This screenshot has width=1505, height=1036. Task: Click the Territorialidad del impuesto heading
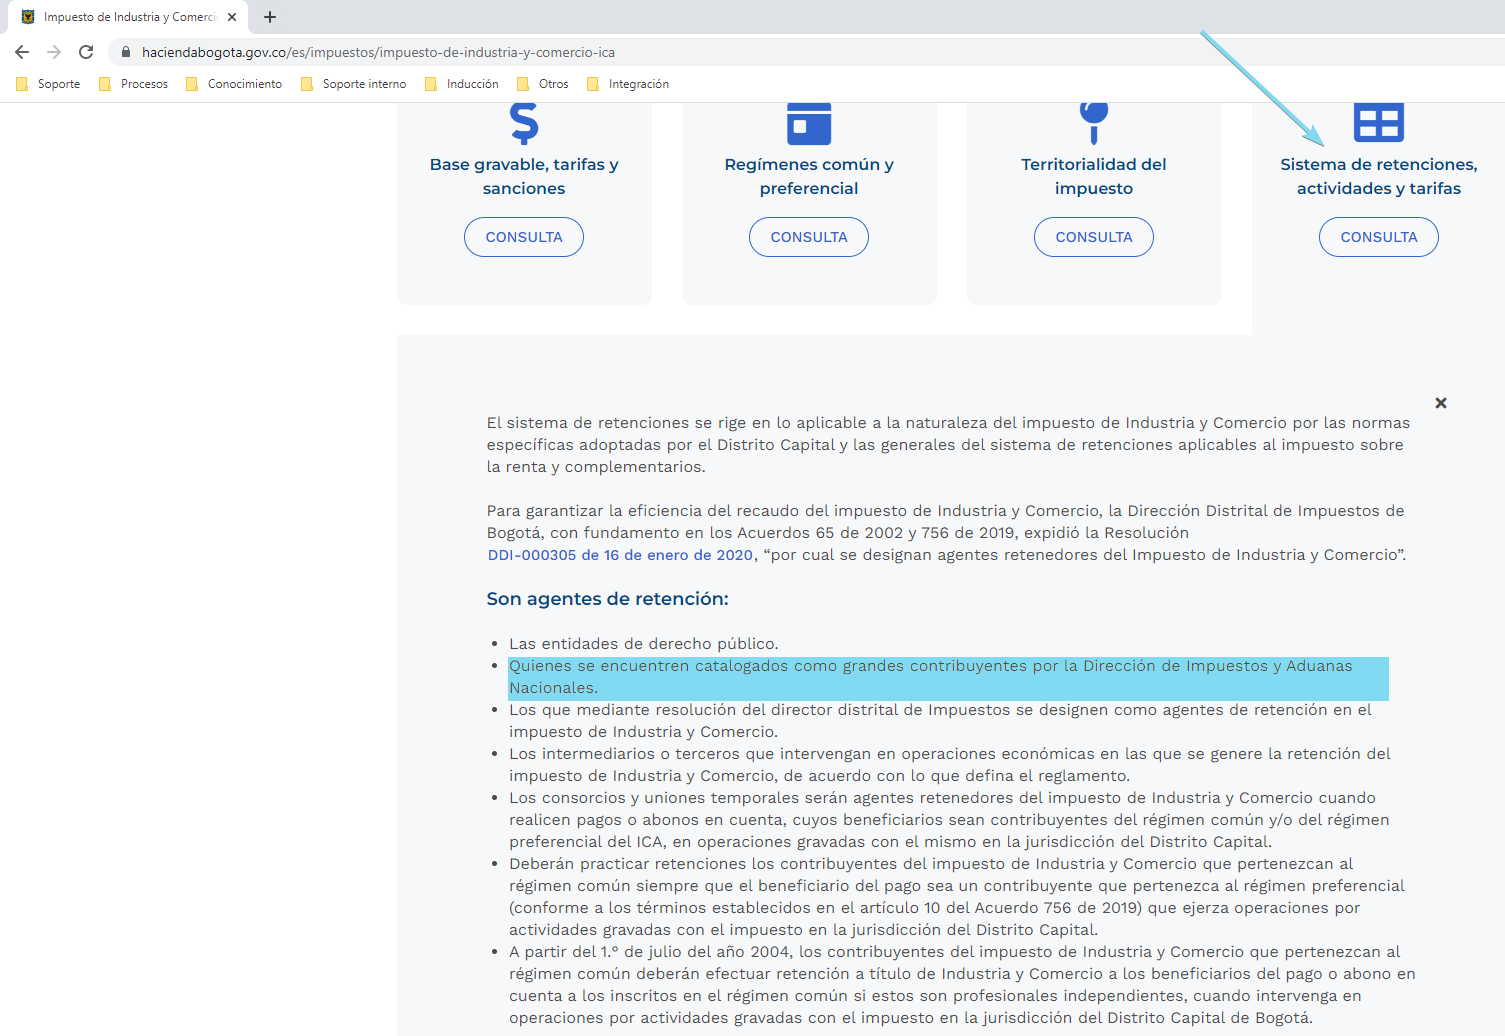(x=1094, y=176)
